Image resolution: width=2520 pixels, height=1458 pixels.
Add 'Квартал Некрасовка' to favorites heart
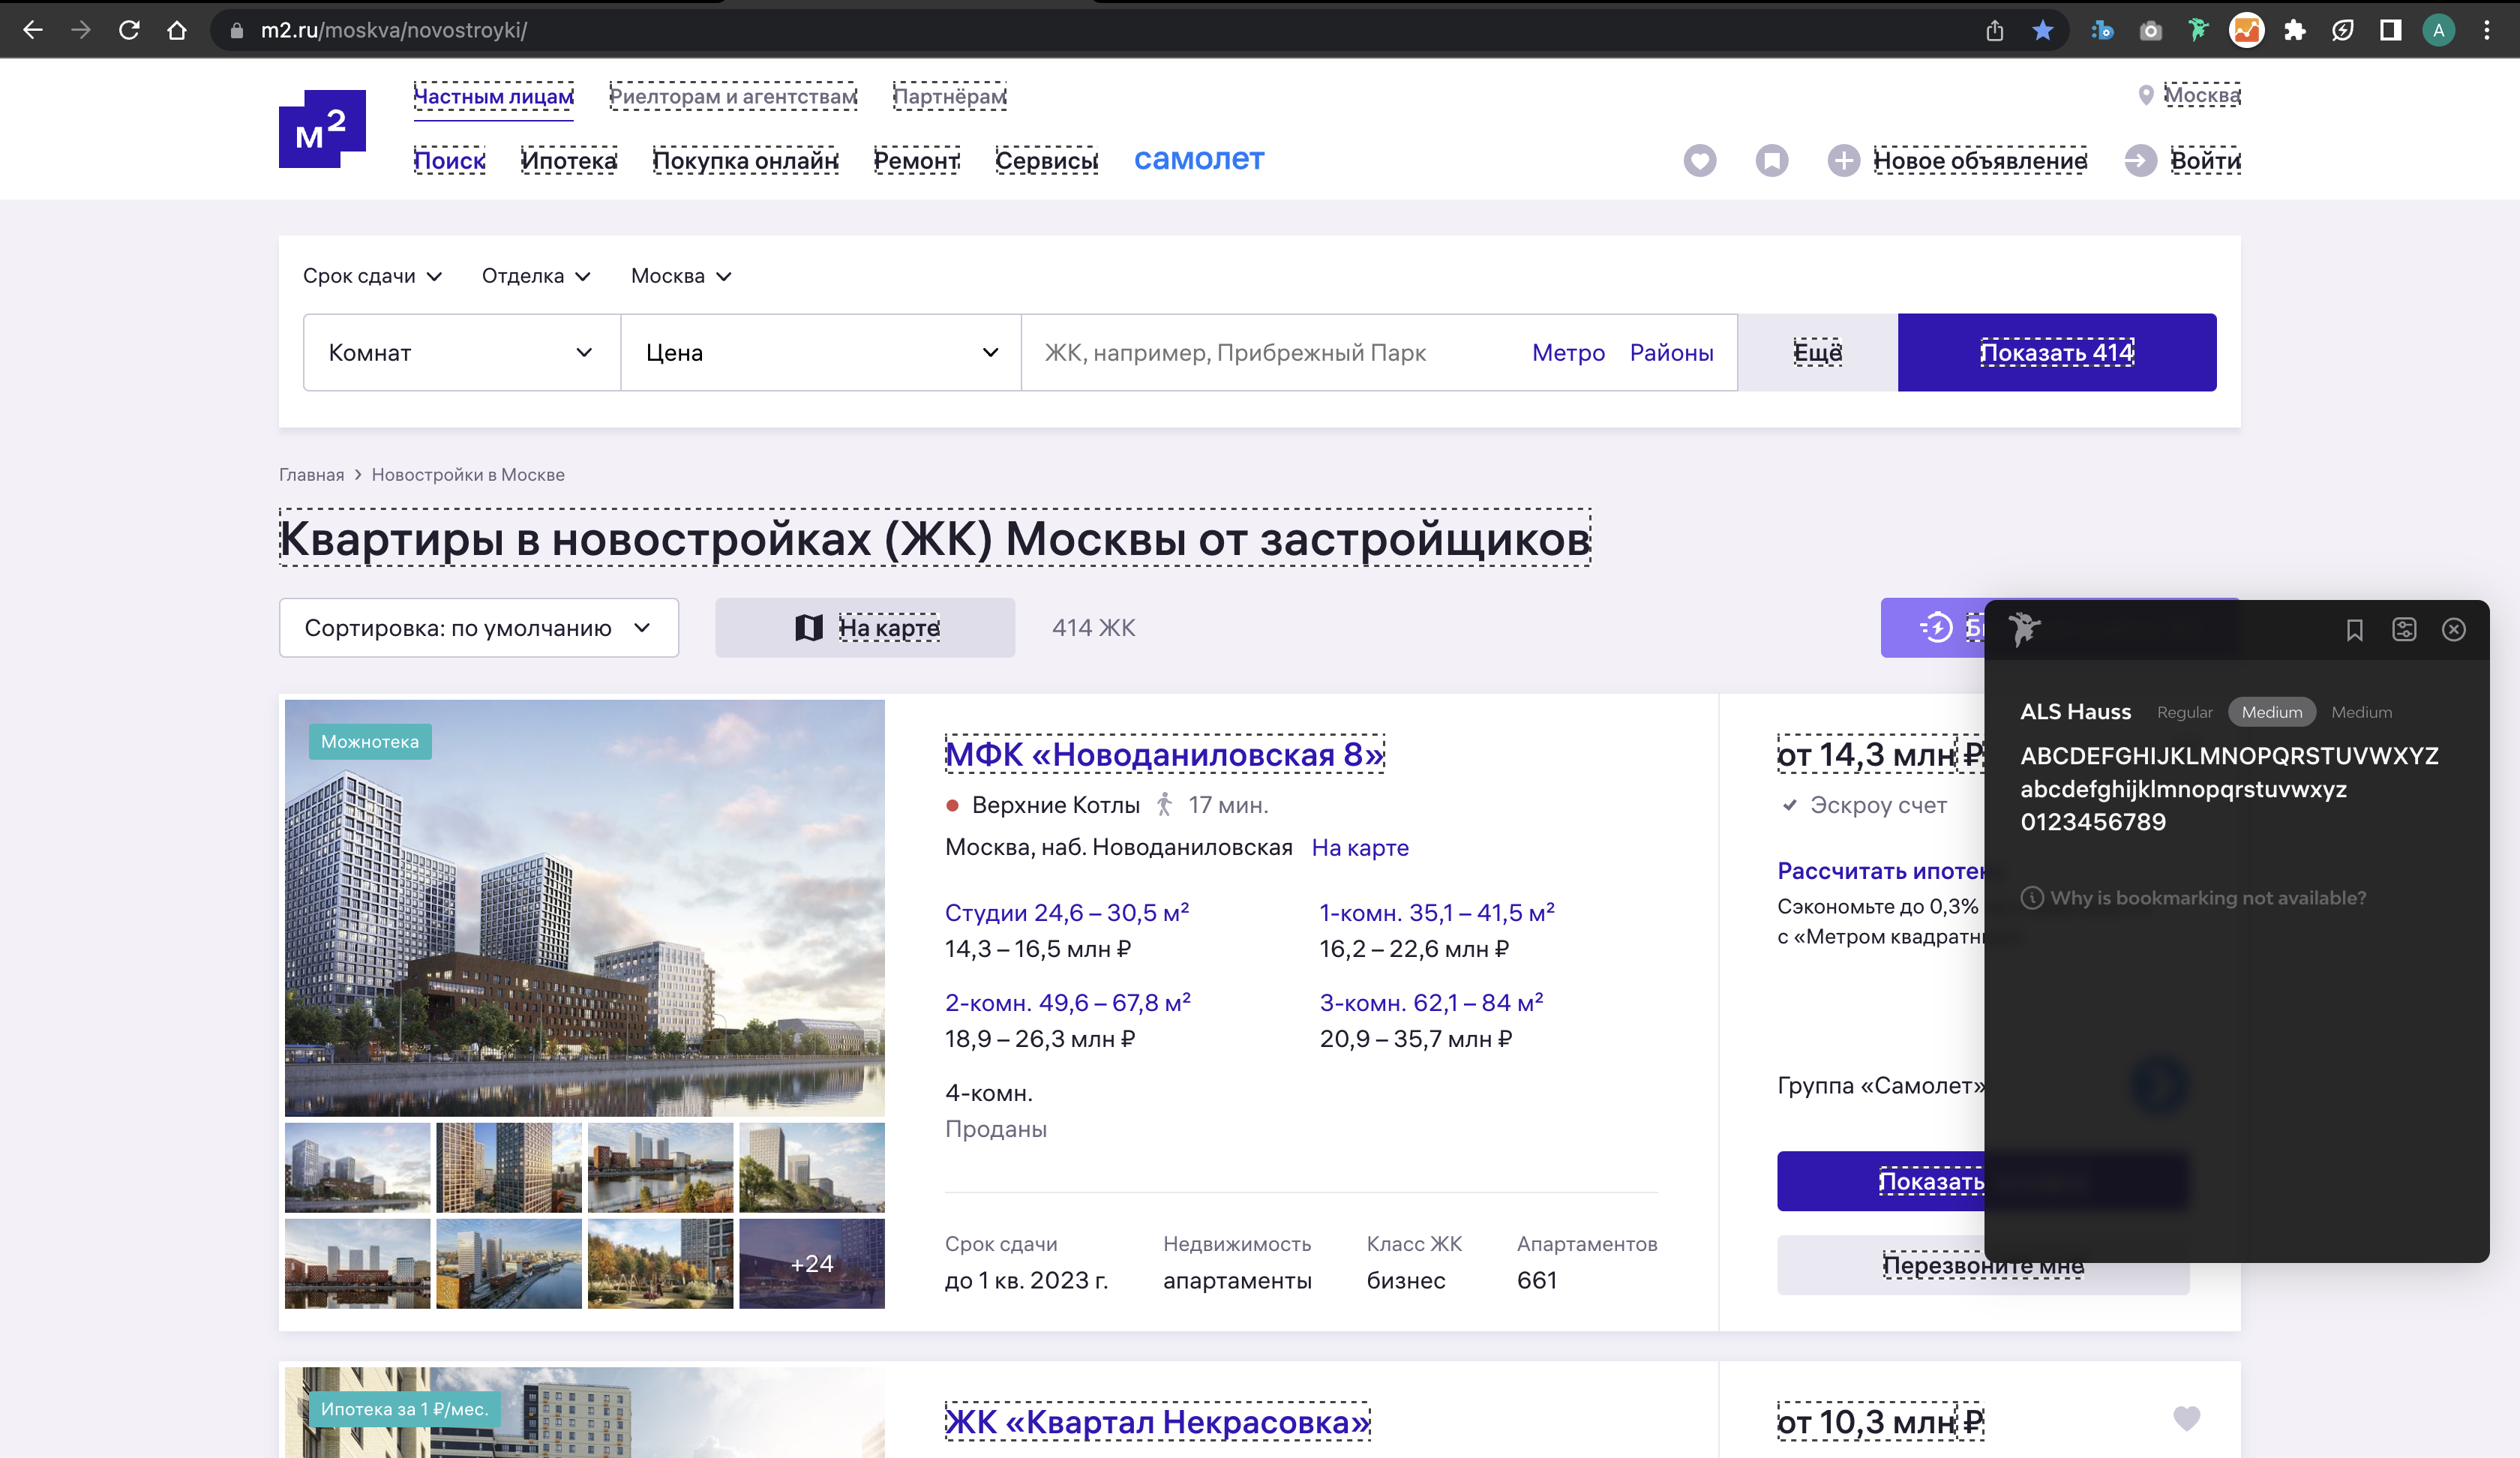coord(2186,1418)
